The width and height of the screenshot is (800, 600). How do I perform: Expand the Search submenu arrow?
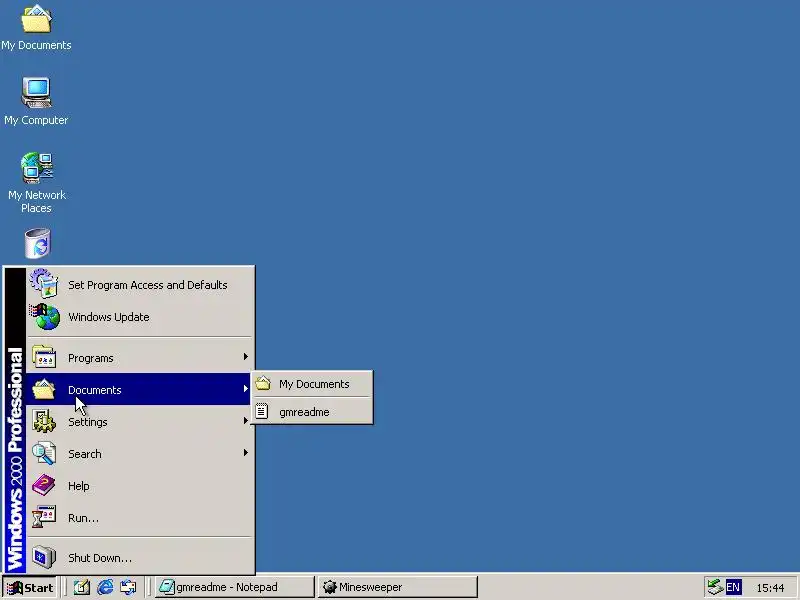245,453
